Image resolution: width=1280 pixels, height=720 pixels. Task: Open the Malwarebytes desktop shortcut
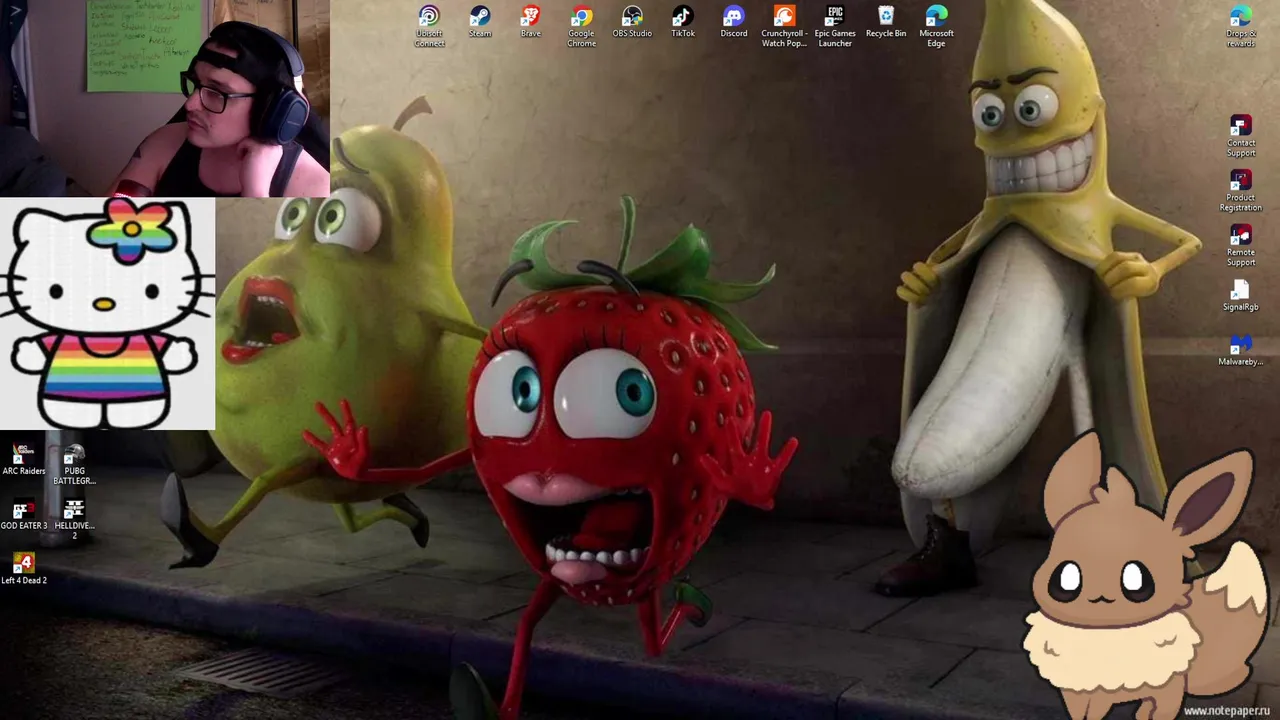click(x=1241, y=350)
